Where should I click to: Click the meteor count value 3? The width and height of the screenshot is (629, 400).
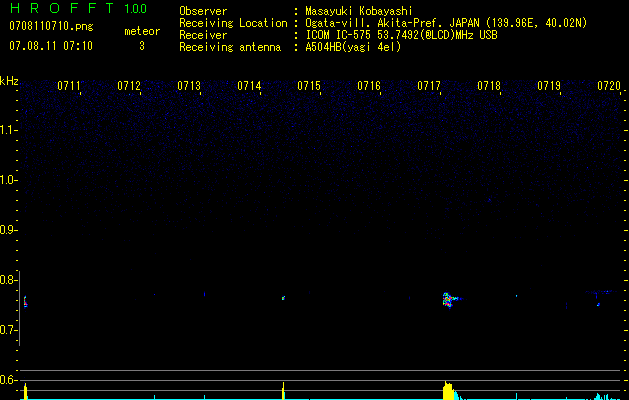(142, 46)
